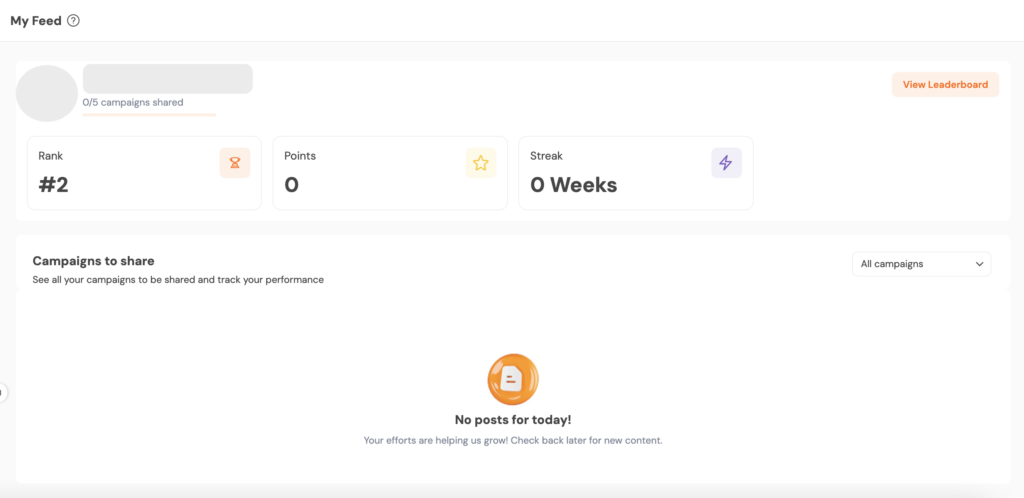Click the campaigns performance description text
This screenshot has width=1024, height=498.
tap(178, 280)
